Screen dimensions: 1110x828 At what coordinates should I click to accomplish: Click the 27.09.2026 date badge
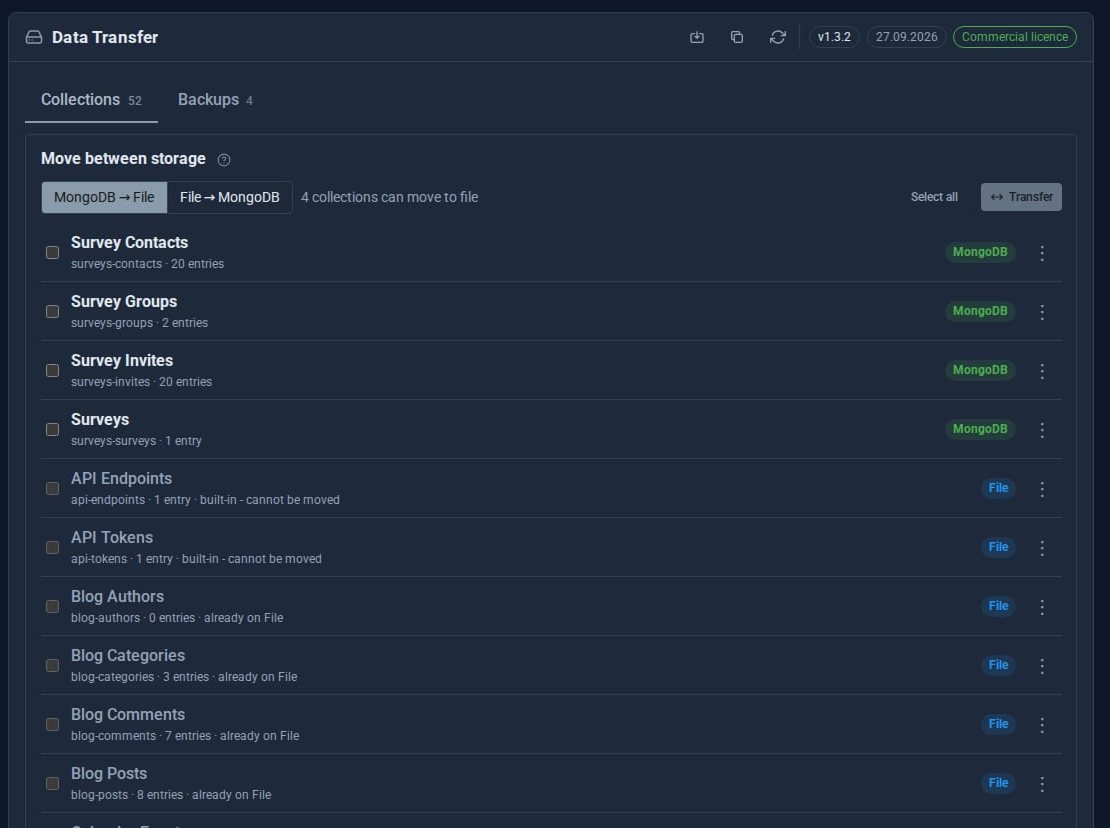click(906, 37)
